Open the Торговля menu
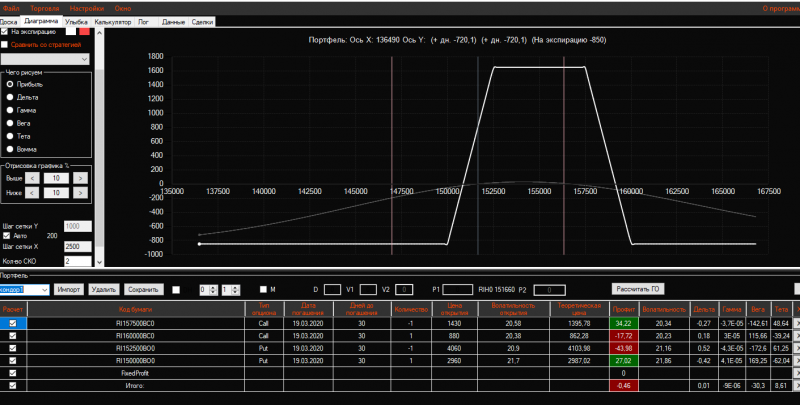 click(x=44, y=8)
